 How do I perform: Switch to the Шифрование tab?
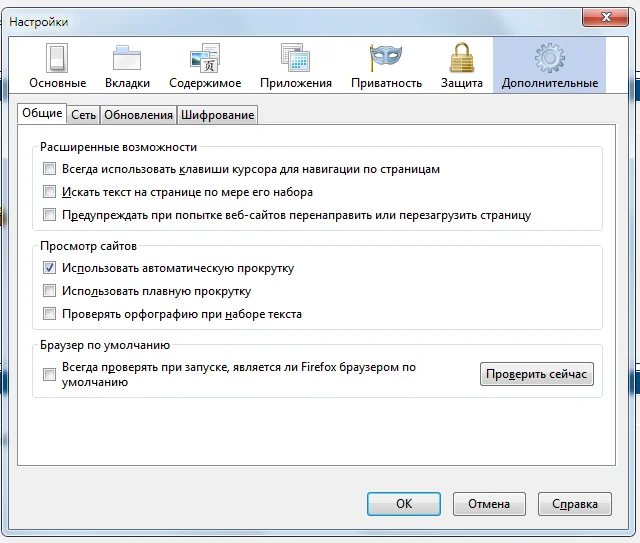[218, 115]
